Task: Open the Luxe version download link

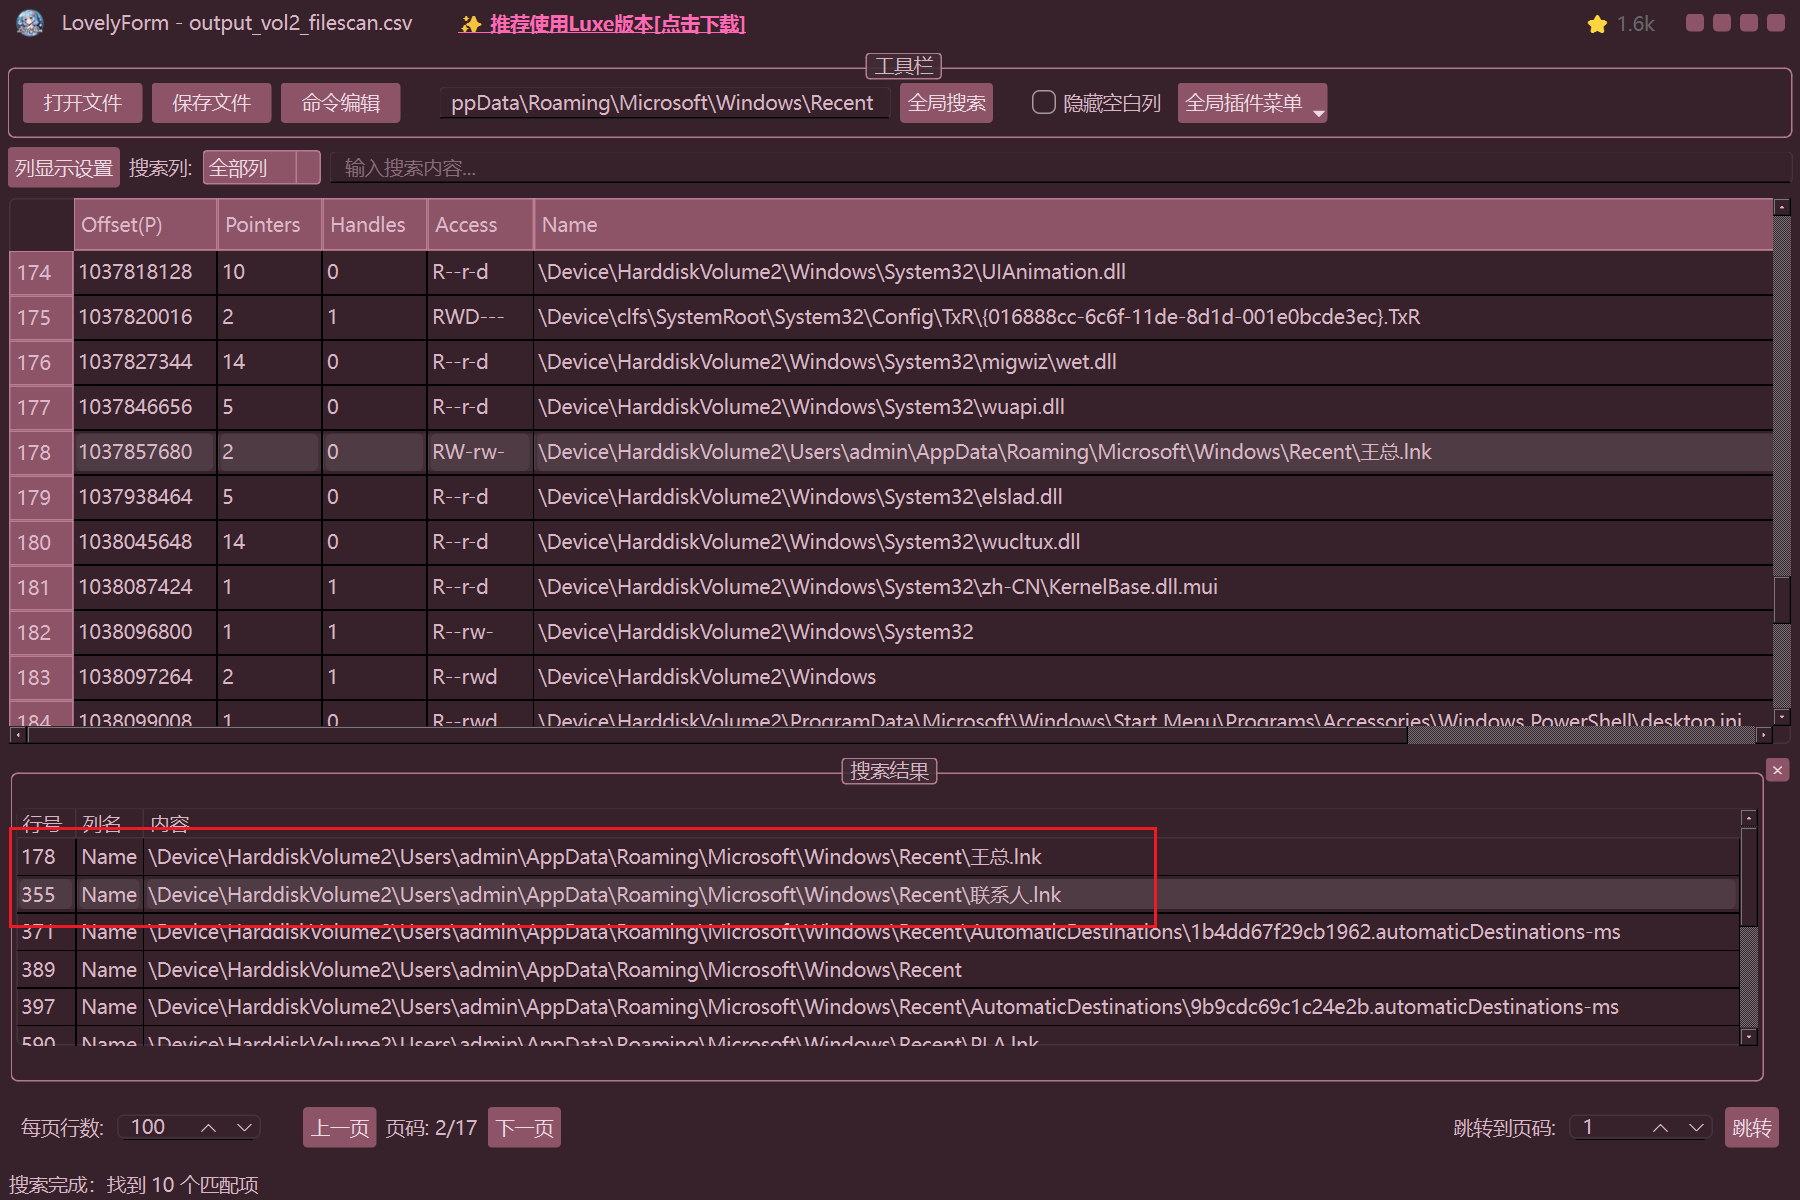Action: [x=603, y=24]
